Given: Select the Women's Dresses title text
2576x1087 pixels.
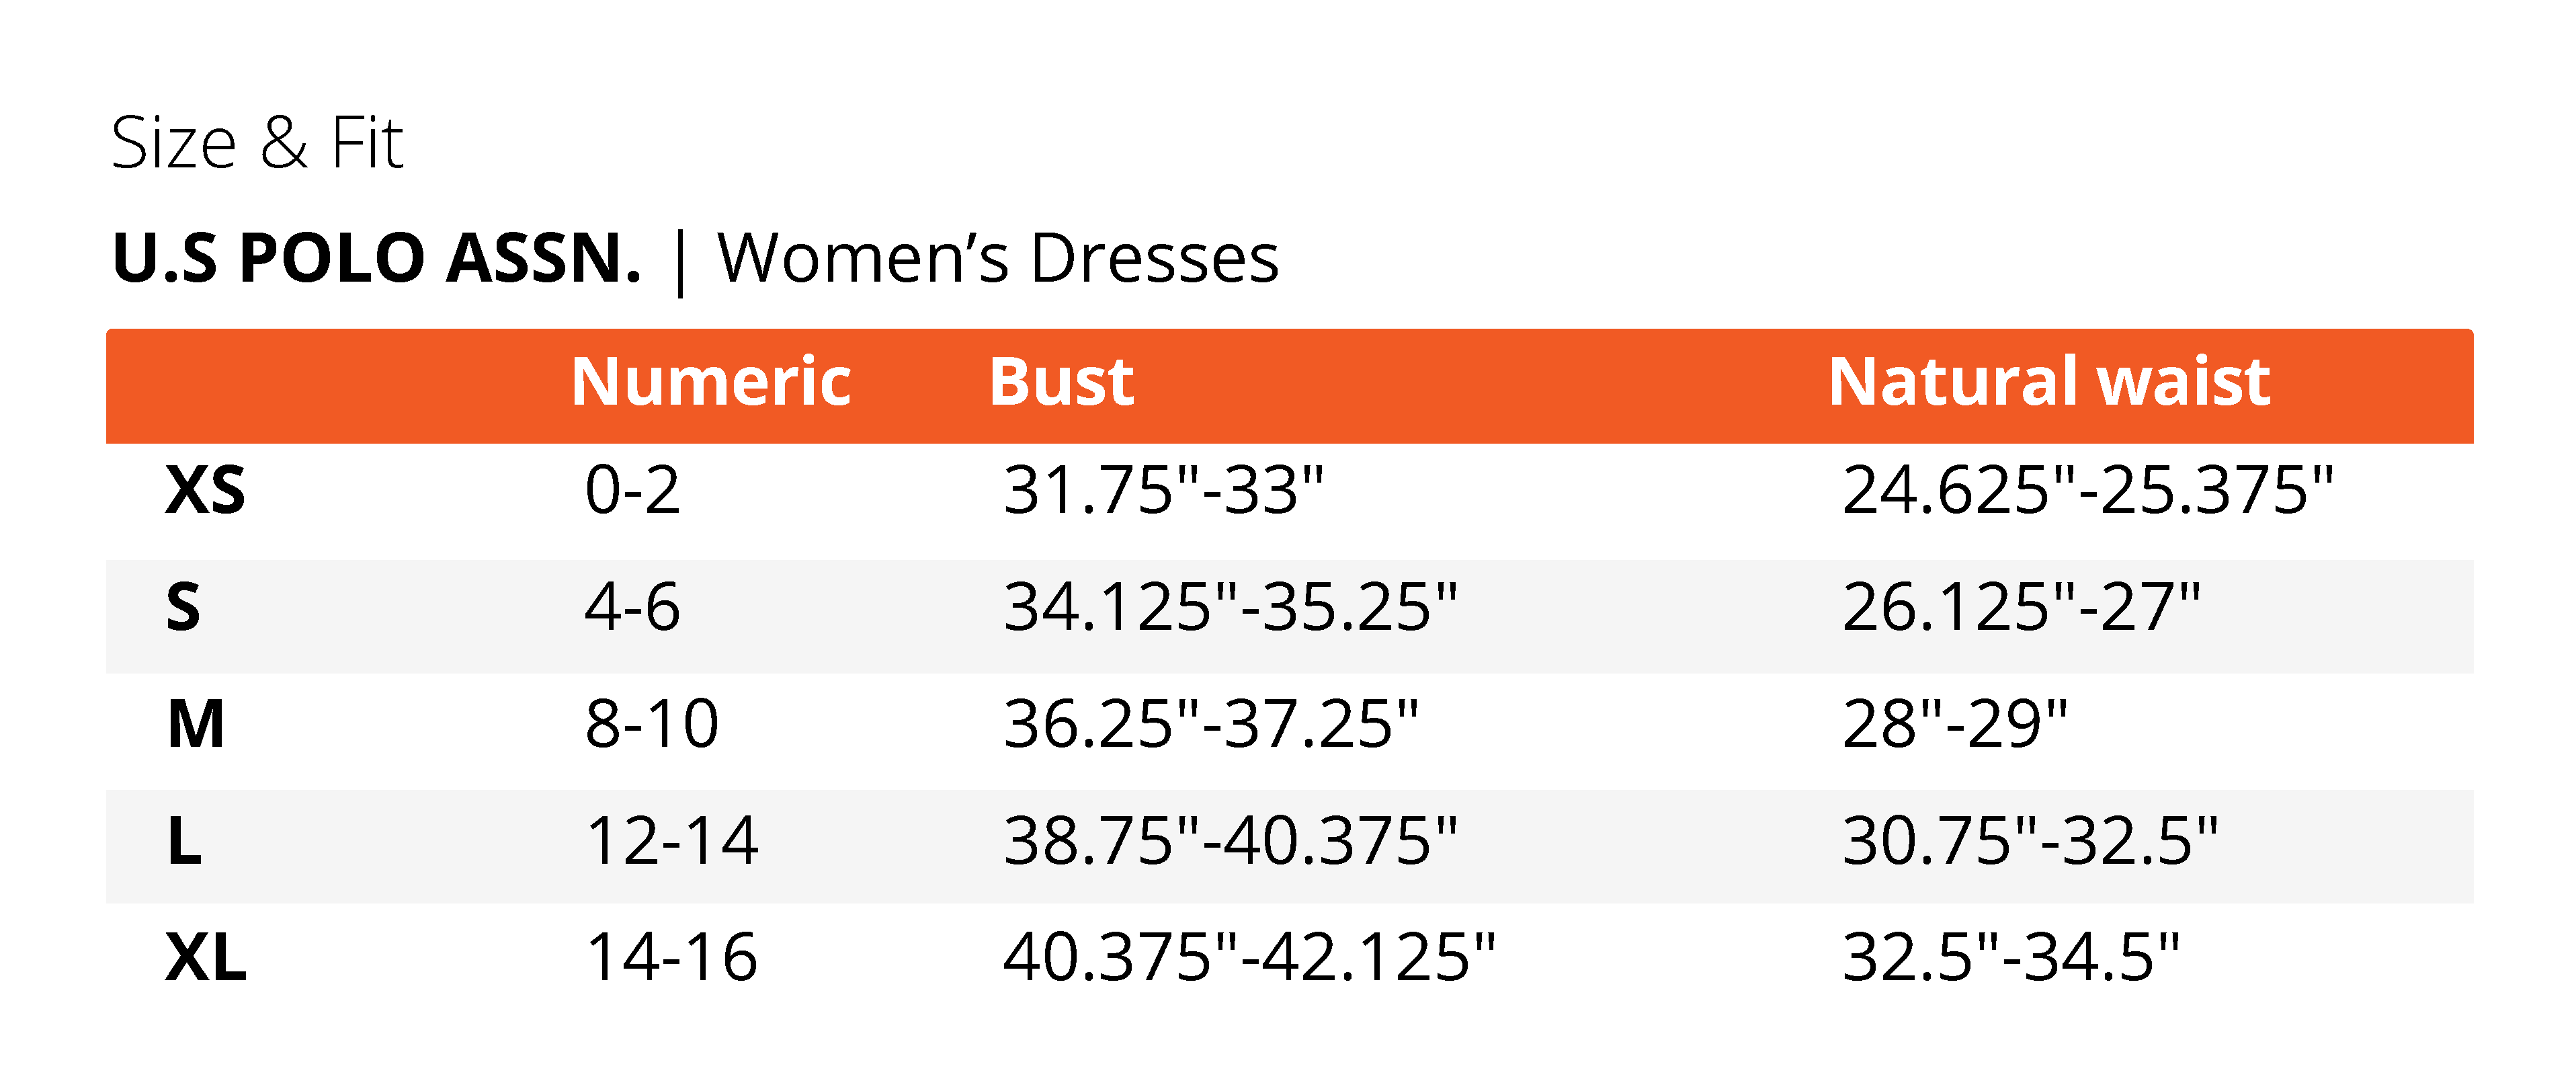Looking at the screenshot, I should [997, 258].
